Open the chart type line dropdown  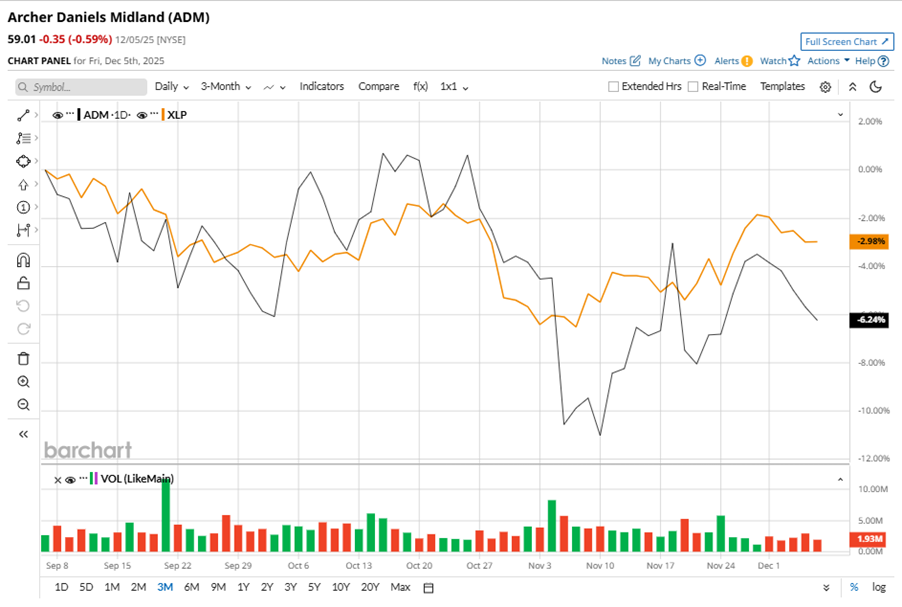pos(274,87)
